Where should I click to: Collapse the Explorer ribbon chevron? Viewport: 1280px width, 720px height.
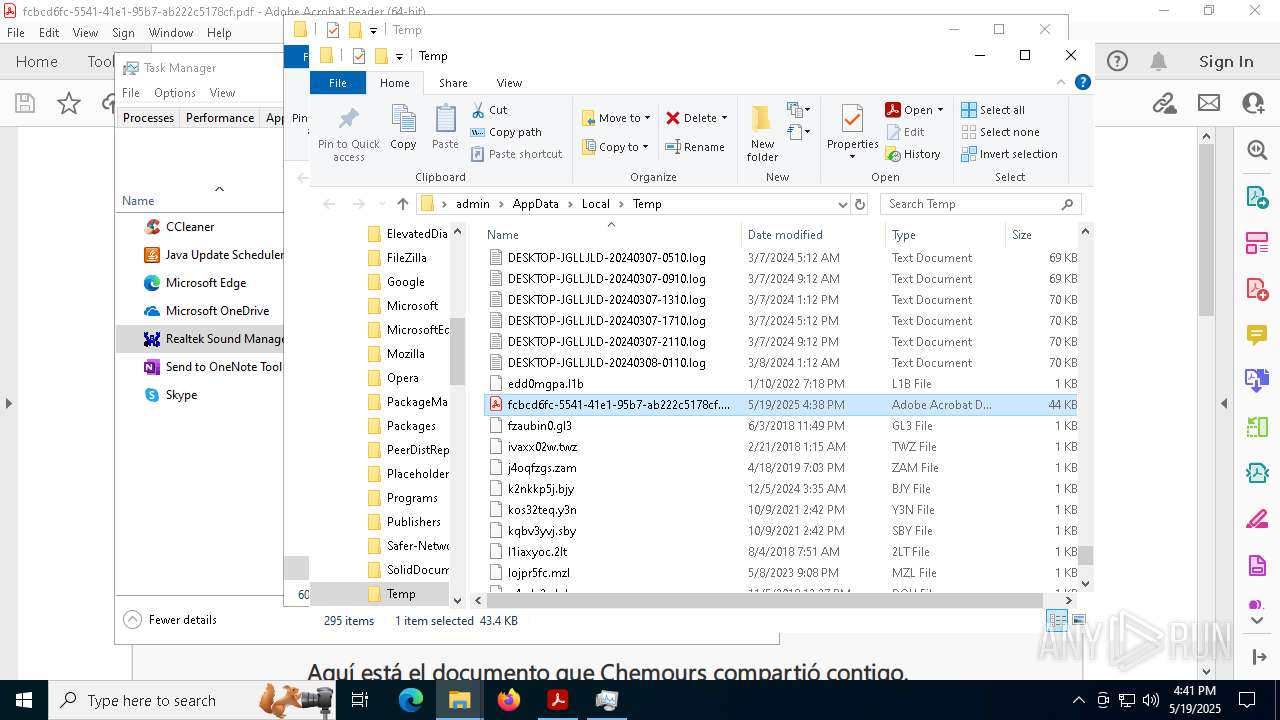pyautogui.click(x=1062, y=83)
